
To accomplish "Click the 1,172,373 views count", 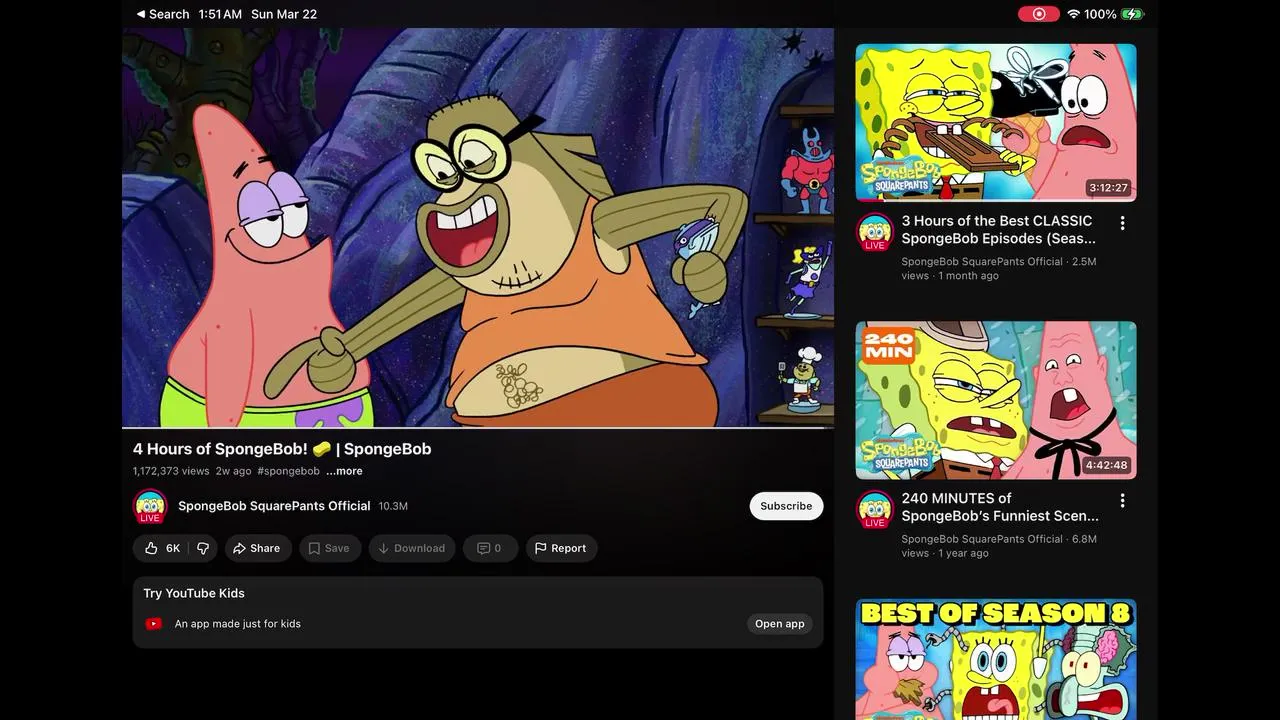I will 171,471.
